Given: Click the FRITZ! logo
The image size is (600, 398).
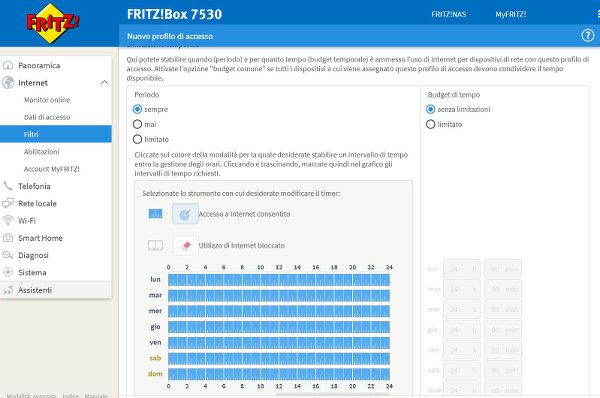Looking at the screenshot, I should (x=53, y=23).
